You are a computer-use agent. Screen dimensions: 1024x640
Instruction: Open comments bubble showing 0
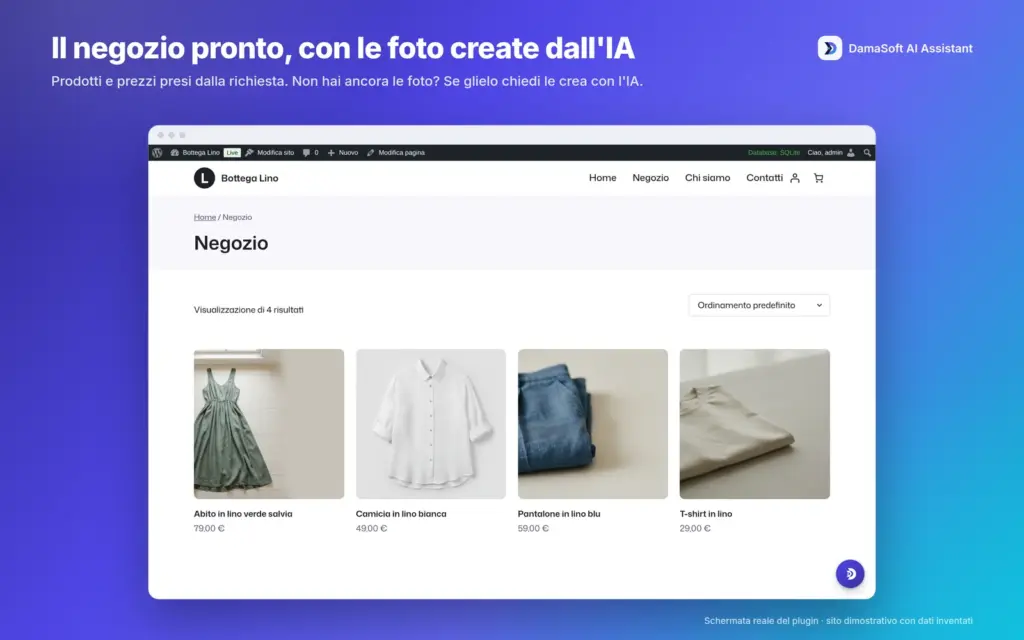pyautogui.click(x=310, y=153)
